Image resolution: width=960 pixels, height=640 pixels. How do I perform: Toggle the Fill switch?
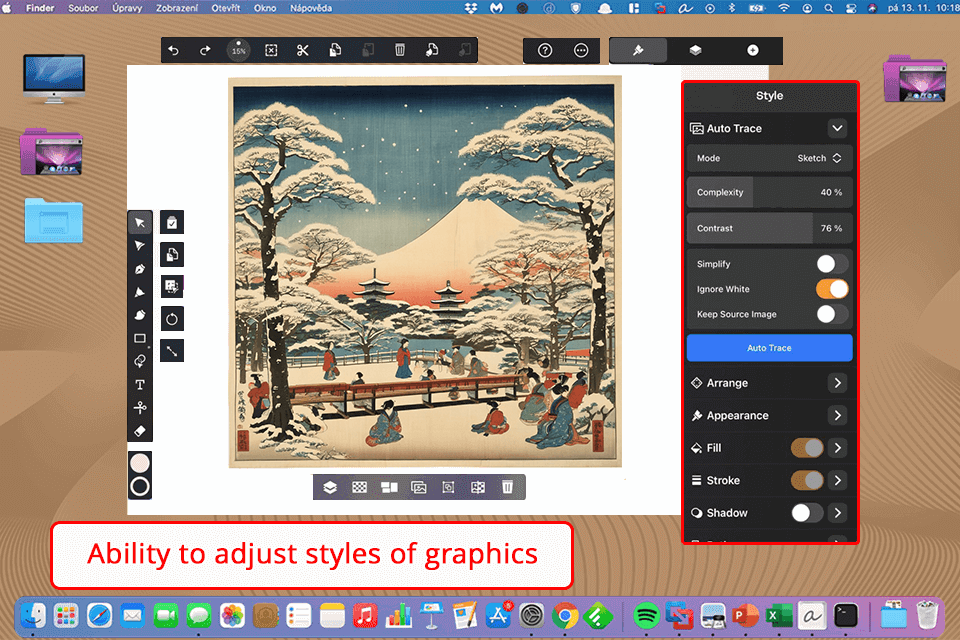click(x=807, y=448)
